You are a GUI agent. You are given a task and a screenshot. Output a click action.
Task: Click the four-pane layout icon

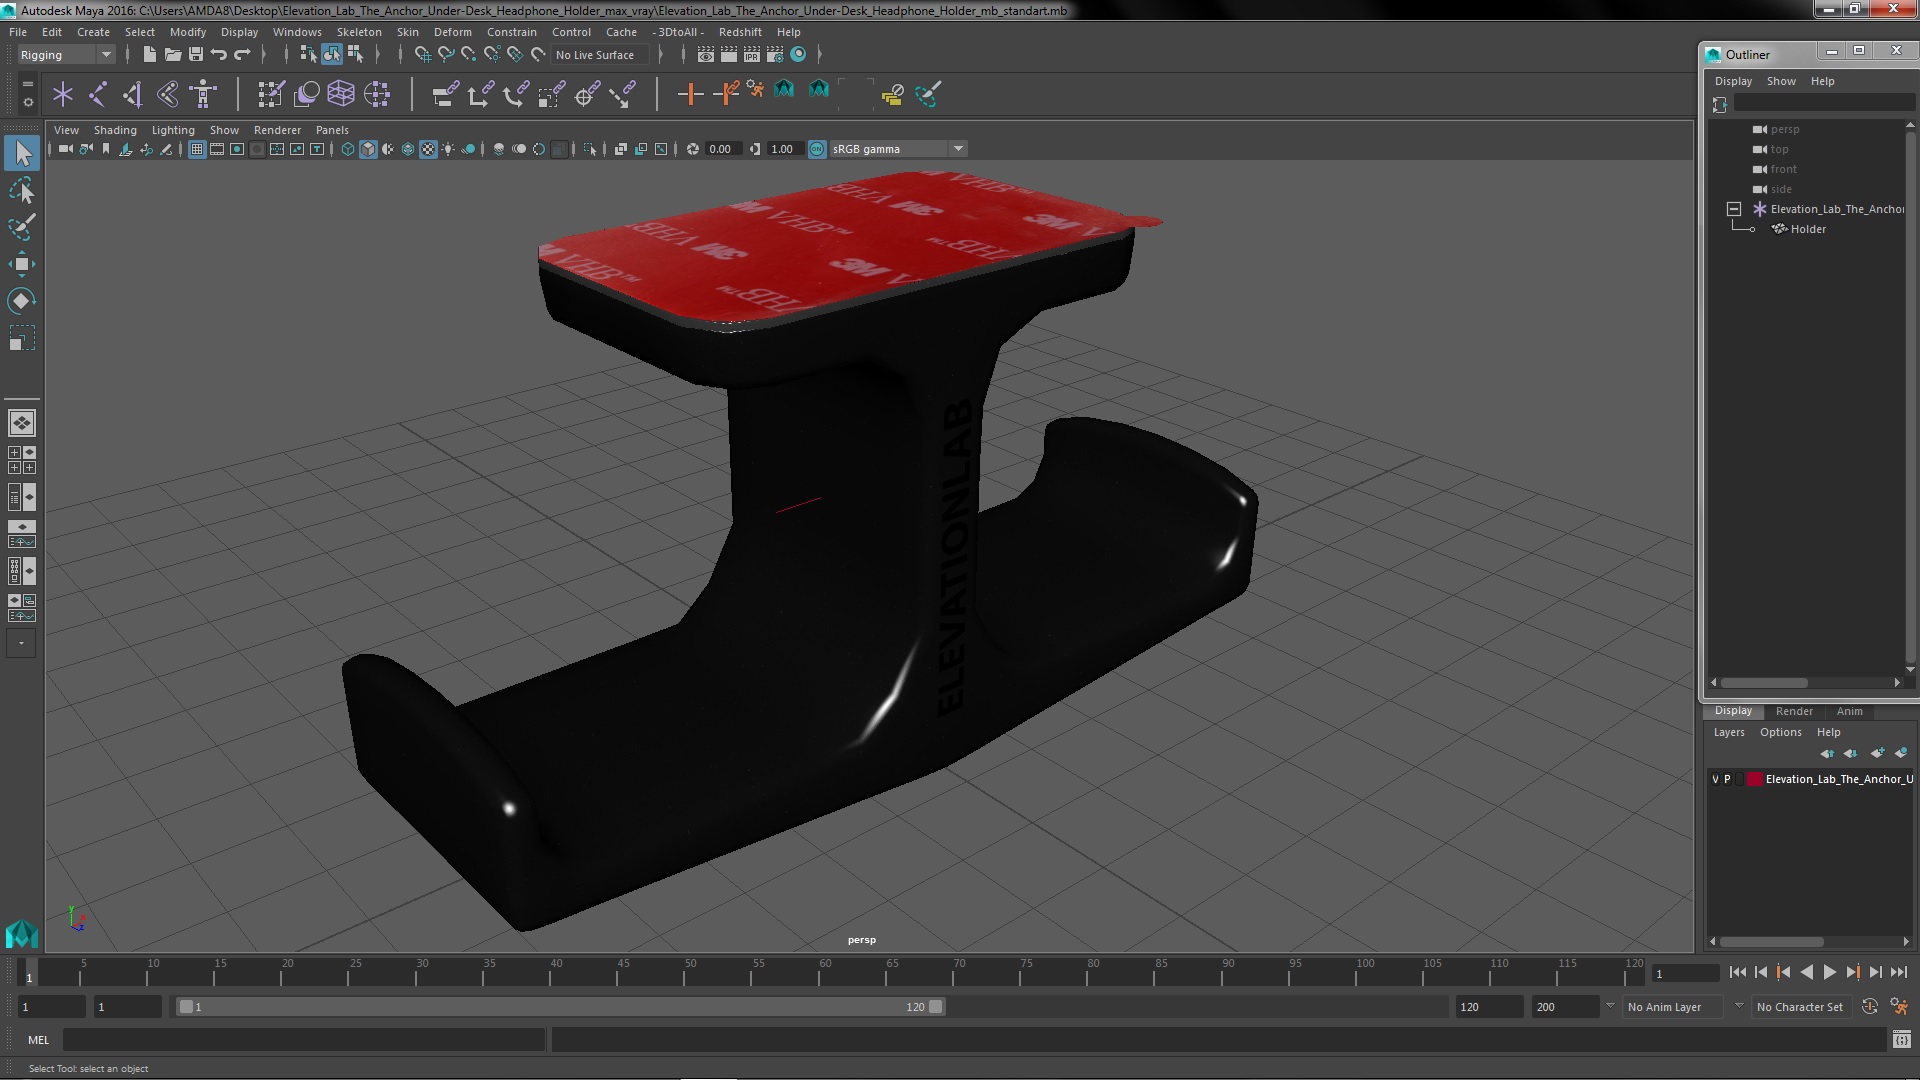click(x=22, y=460)
